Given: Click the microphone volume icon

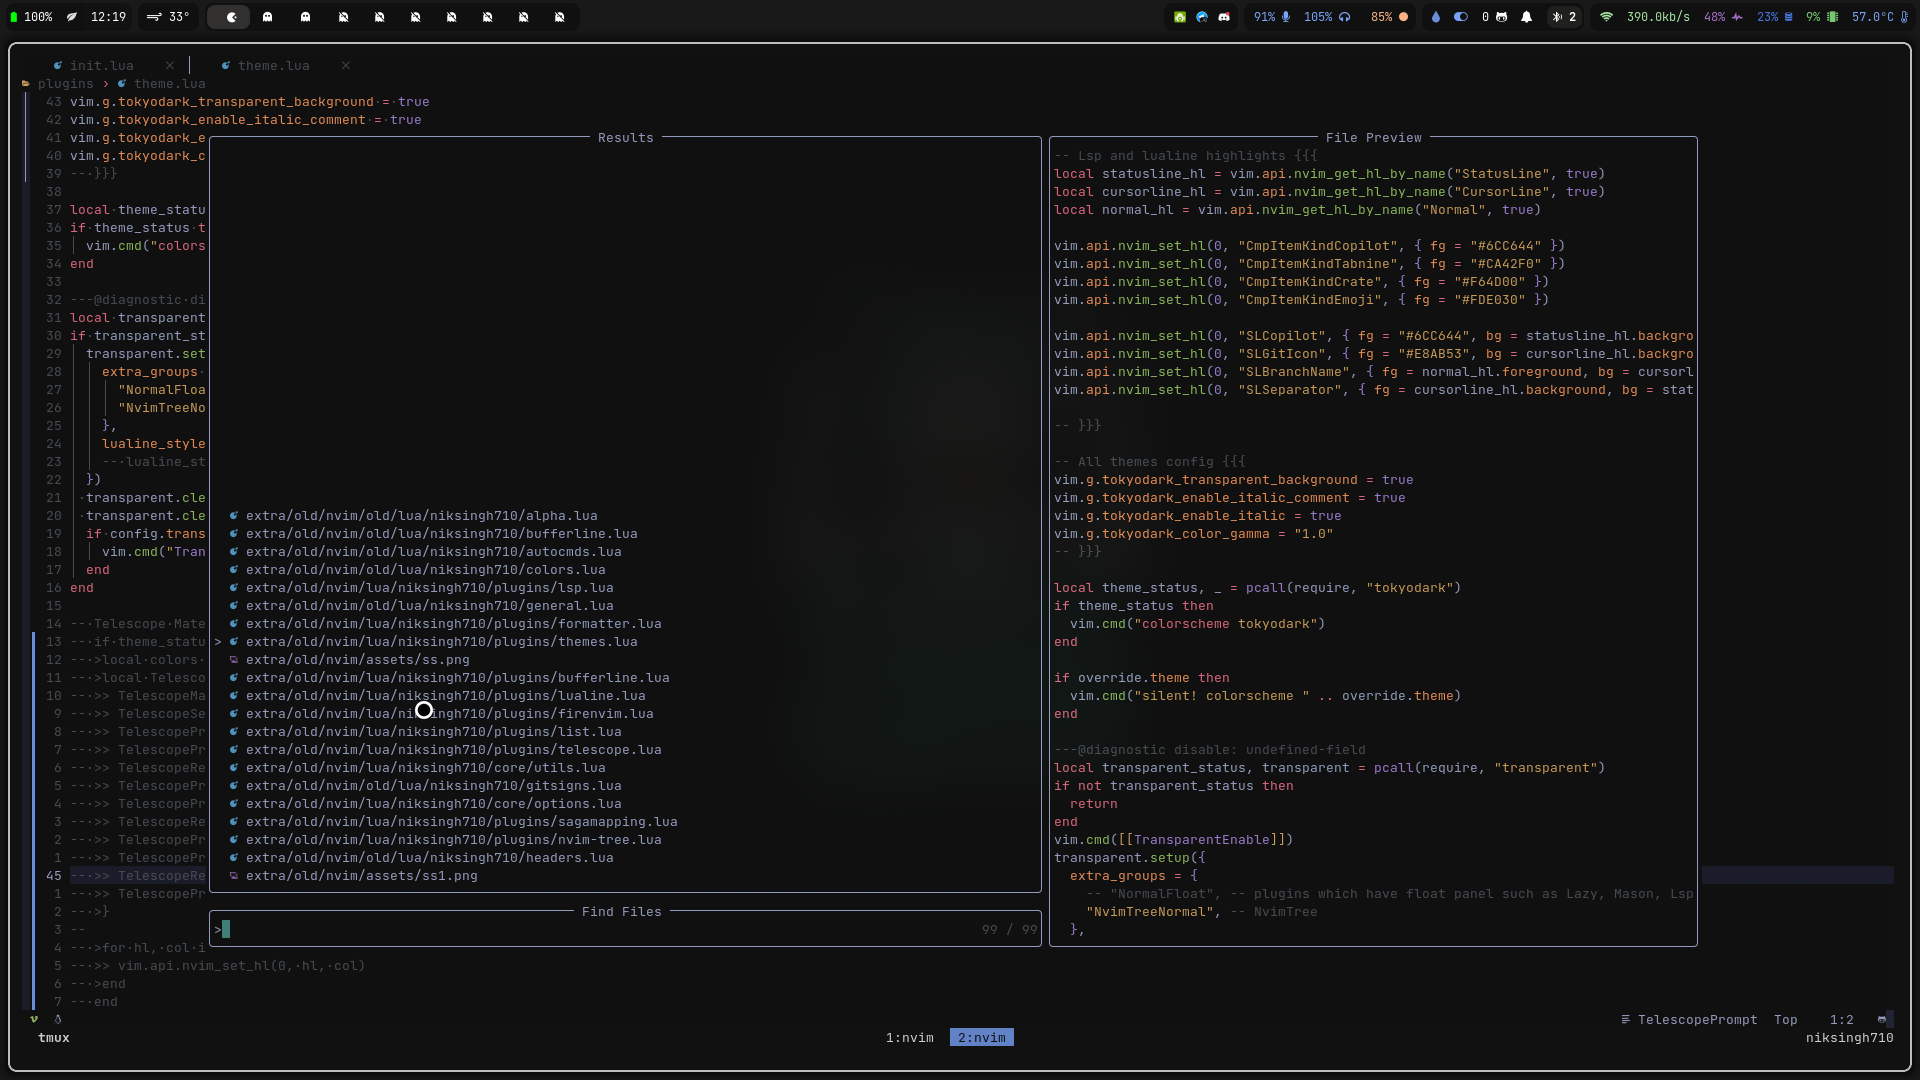Looking at the screenshot, I should (1286, 17).
